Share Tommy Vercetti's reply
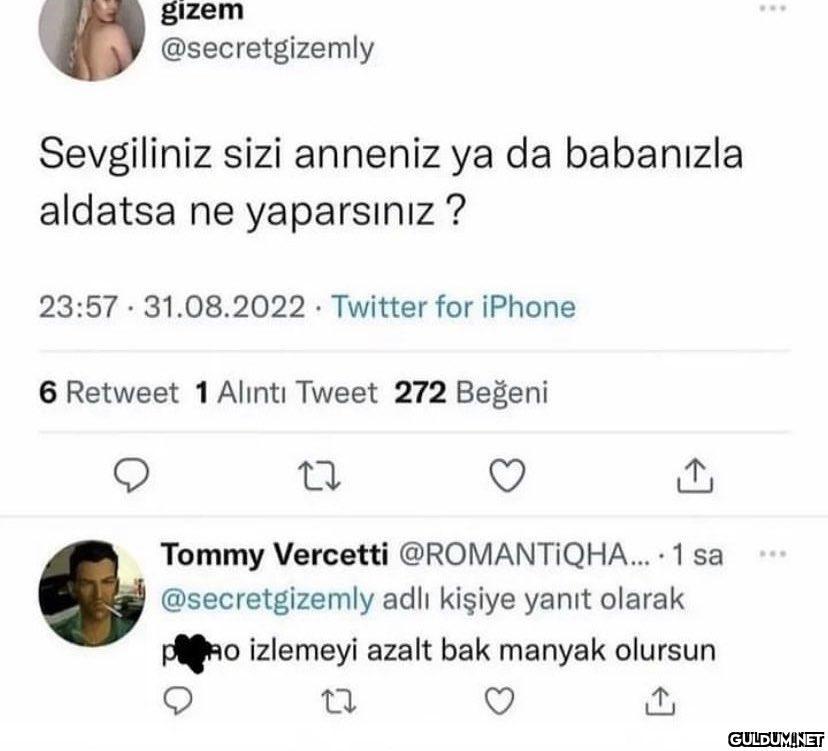The width and height of the screenshot is (828, 751). click(661, 697)
